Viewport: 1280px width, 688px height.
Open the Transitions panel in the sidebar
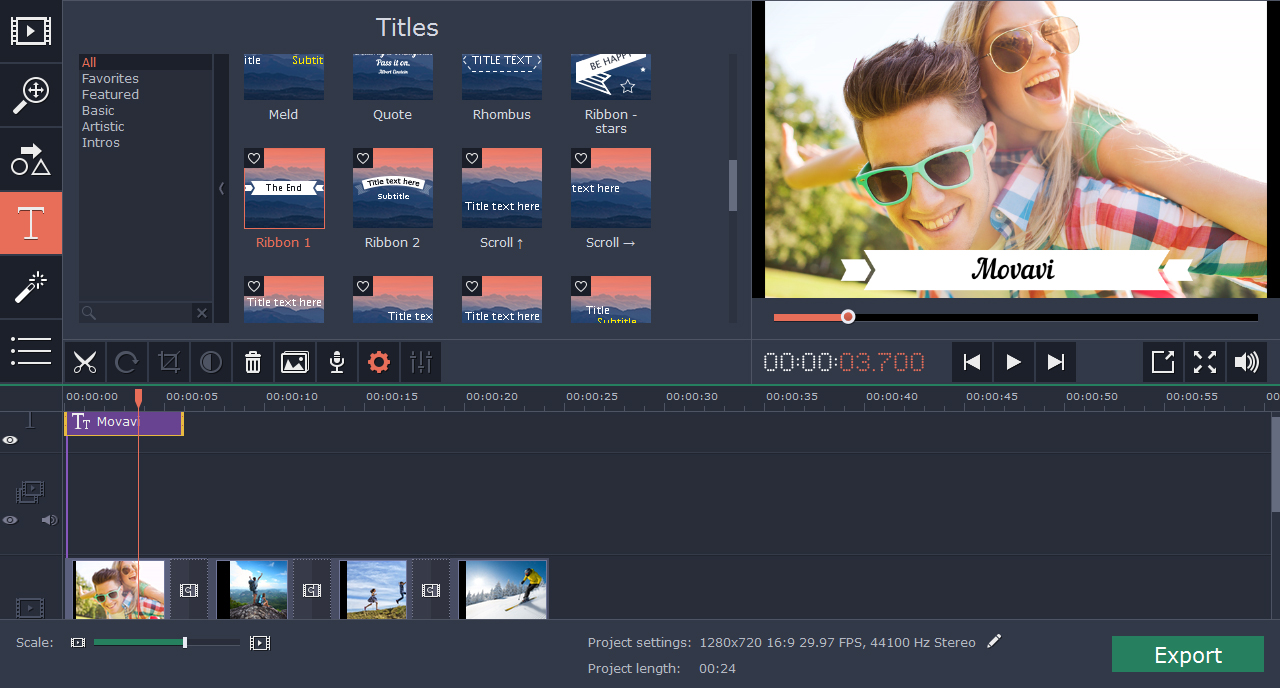click(31, 159)
